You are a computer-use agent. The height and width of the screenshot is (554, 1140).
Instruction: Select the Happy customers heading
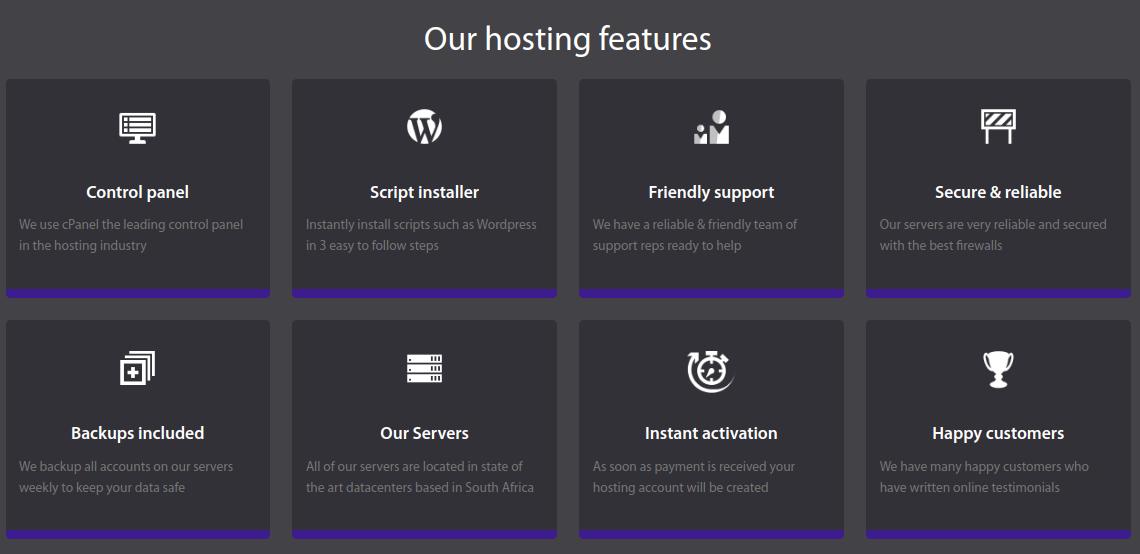pyautogui.click(x=998, y=433)
